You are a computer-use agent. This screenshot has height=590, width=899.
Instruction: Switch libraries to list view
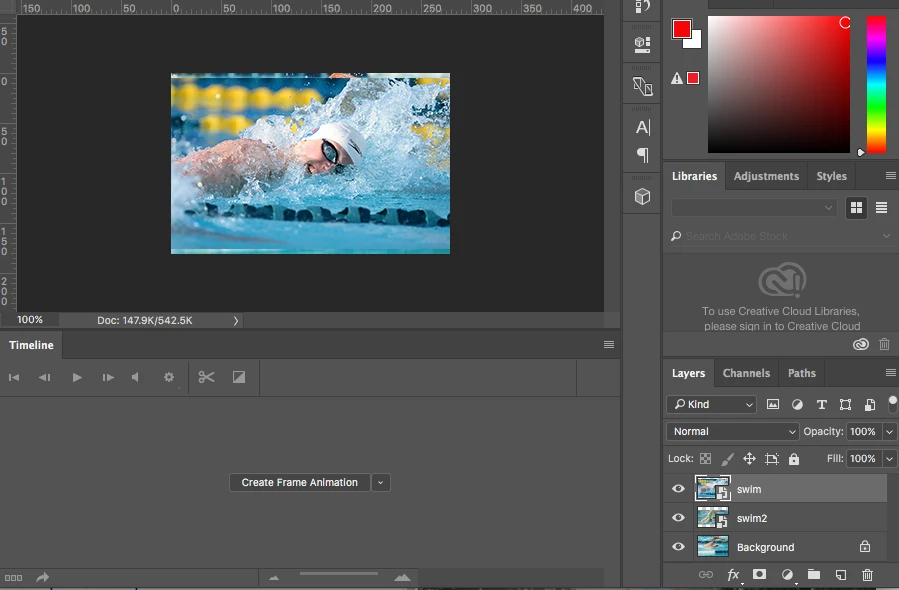click(881, 208)
